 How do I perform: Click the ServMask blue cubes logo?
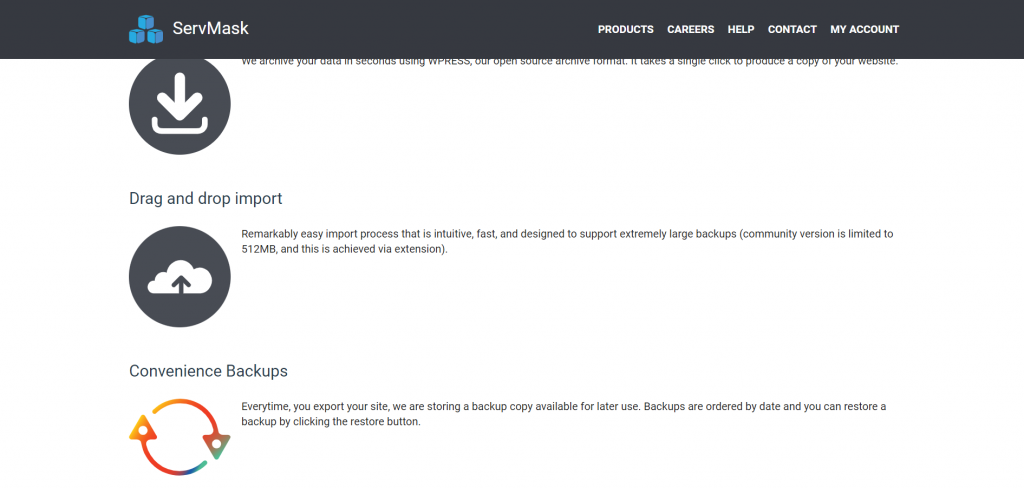[146, 29]
